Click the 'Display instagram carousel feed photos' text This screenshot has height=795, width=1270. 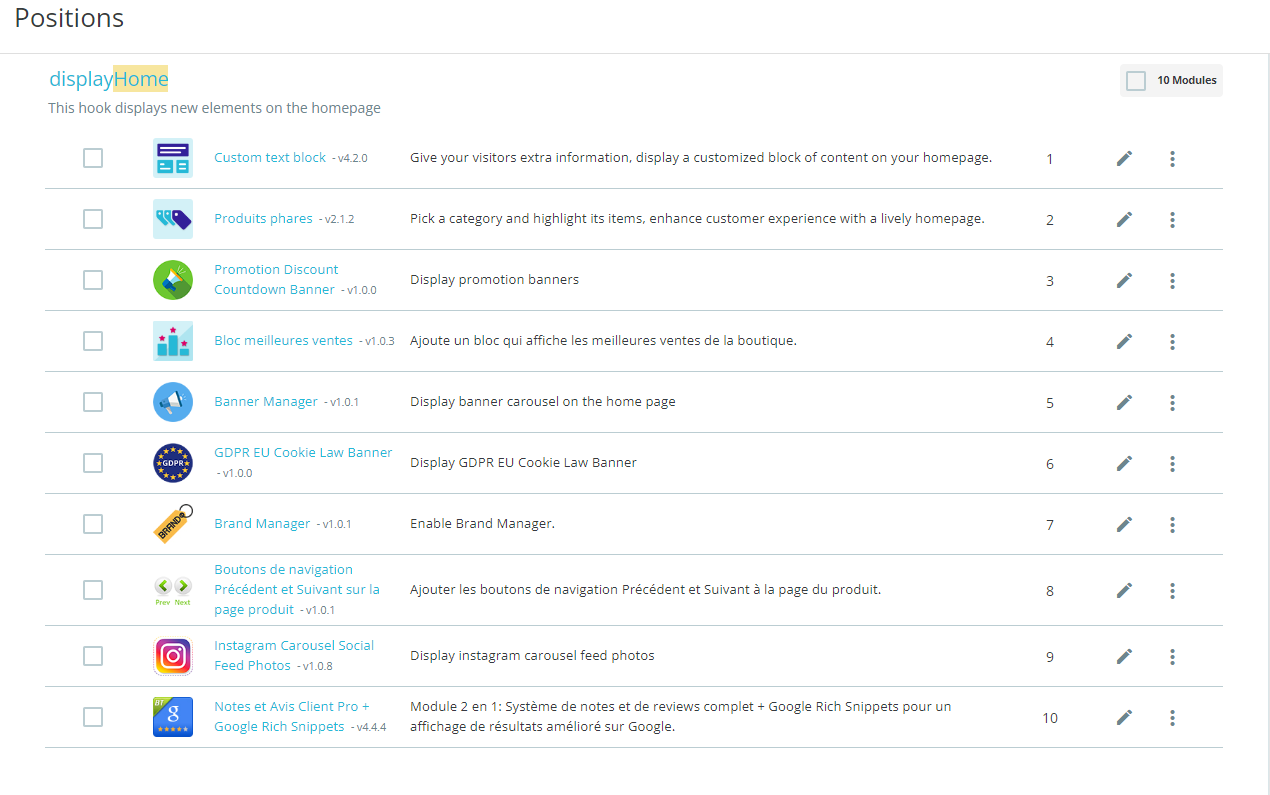click(532, 655)
